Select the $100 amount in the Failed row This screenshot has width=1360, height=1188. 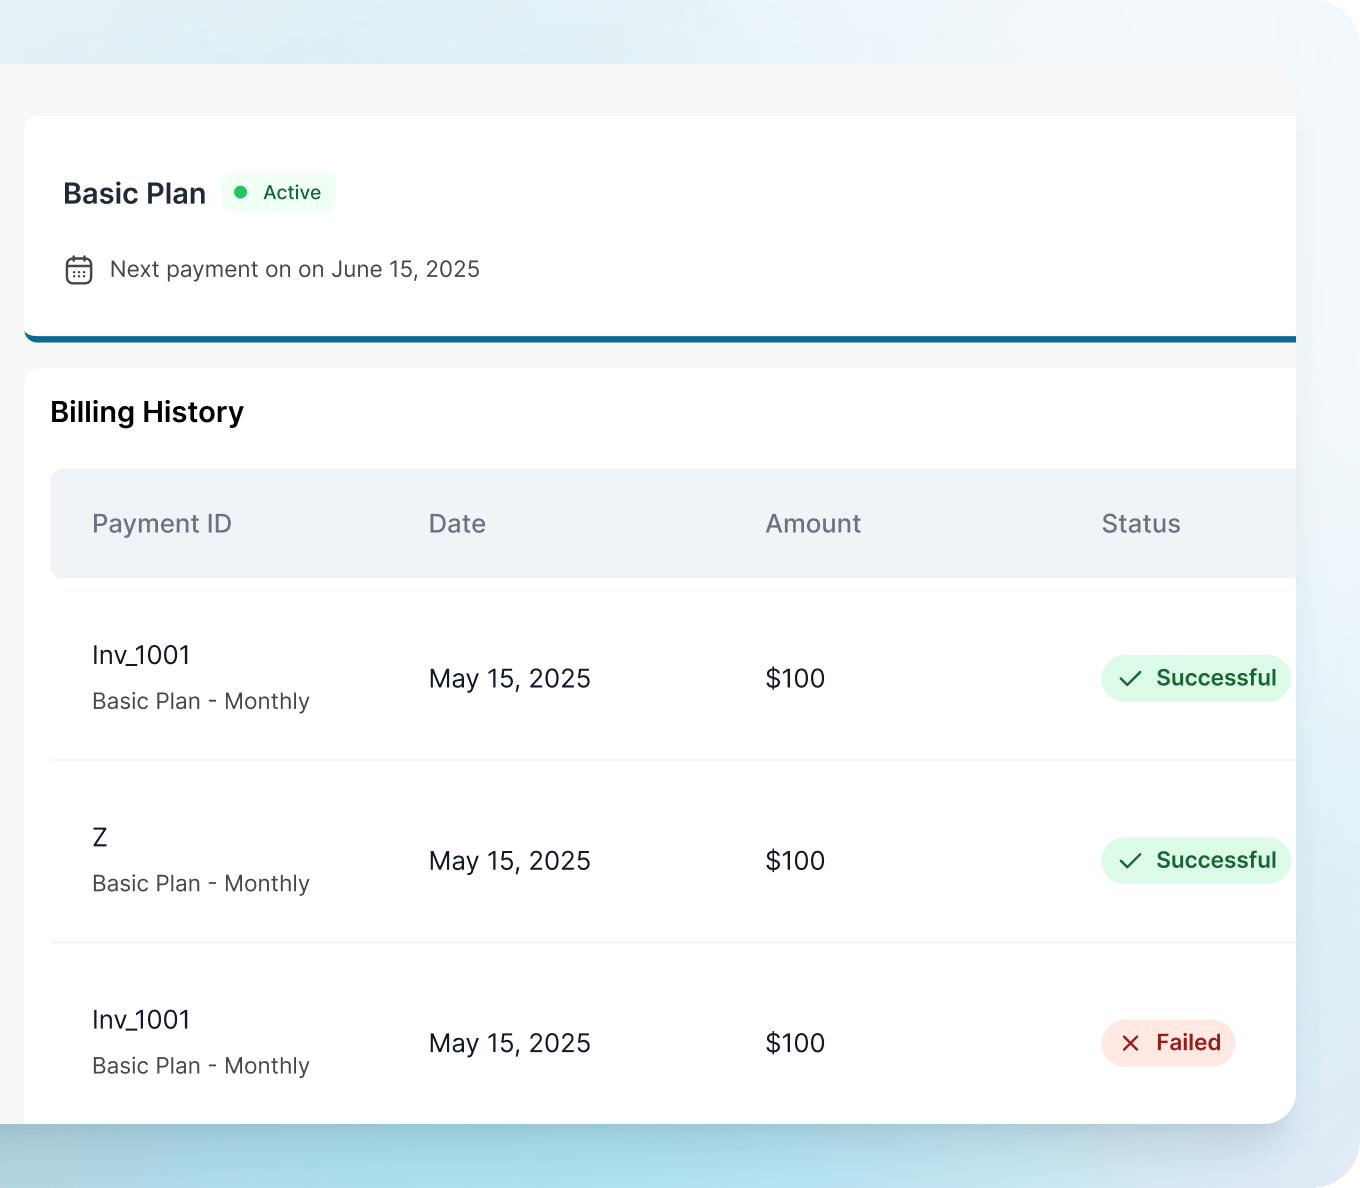[795, 1044]
